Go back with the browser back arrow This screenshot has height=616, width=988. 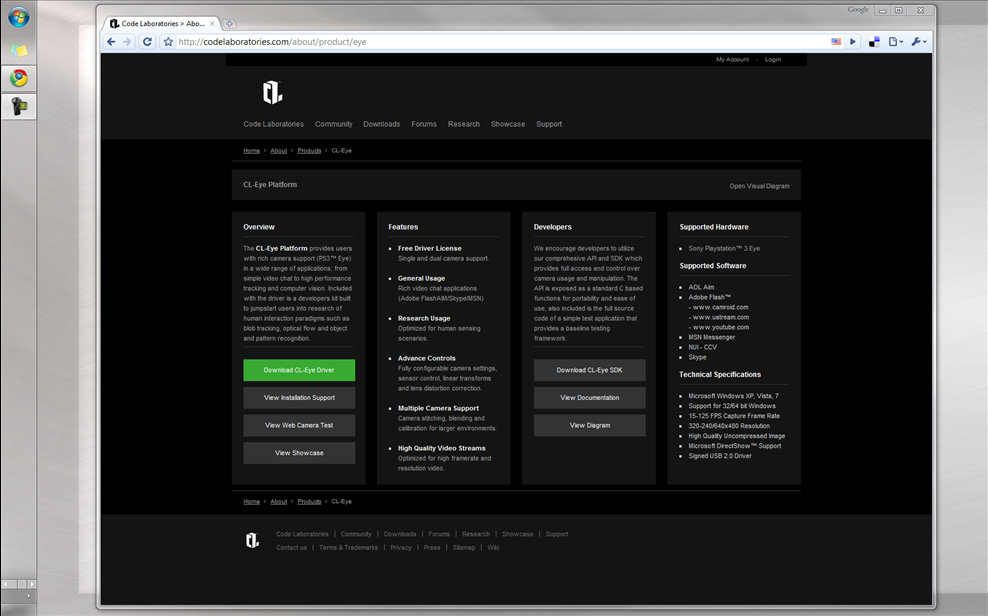[x=111, y=42]
